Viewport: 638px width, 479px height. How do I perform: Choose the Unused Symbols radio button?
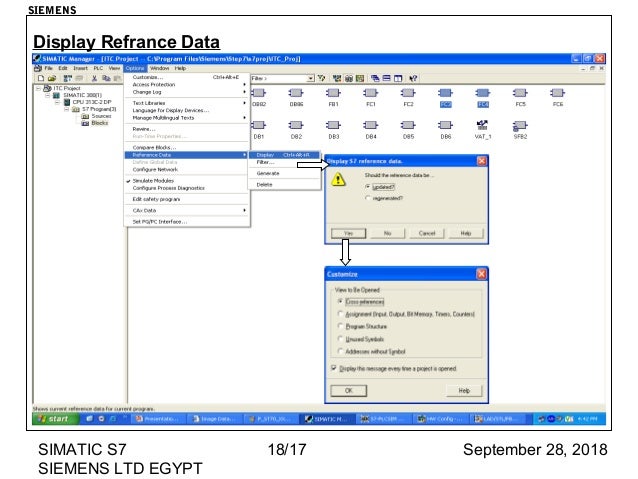point(340,339)
